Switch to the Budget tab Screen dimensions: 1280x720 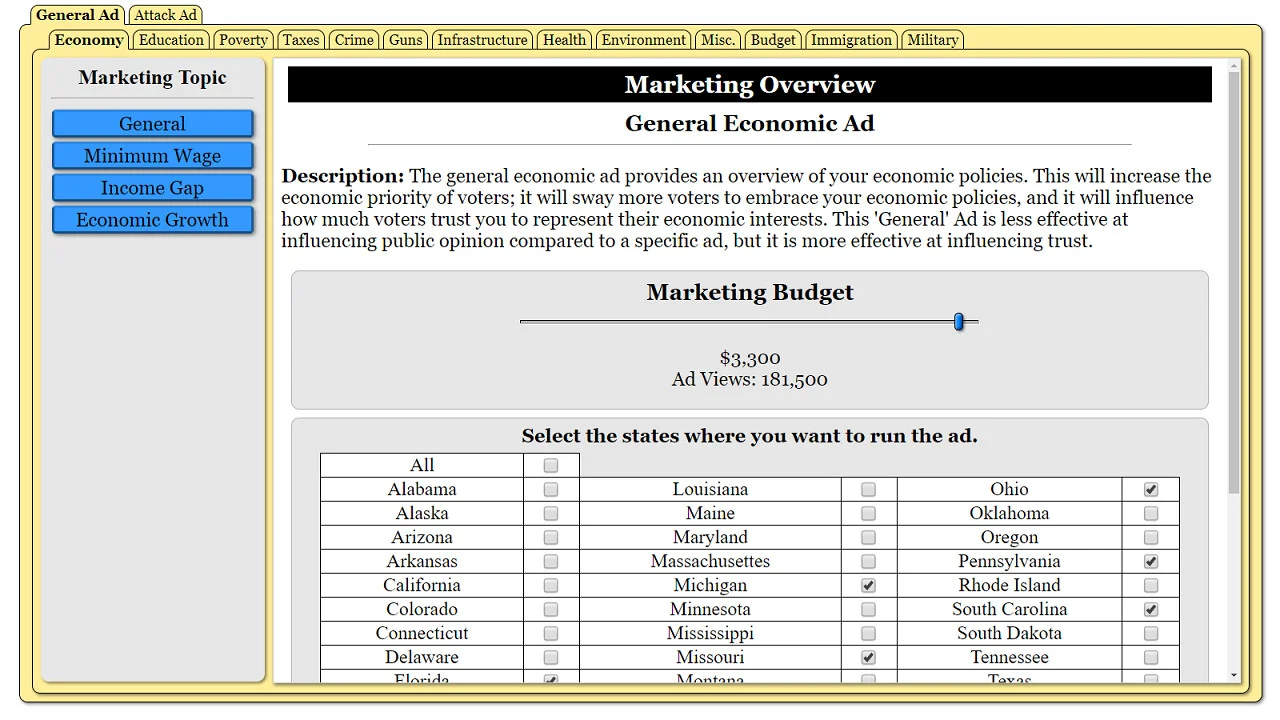[772, 39]
